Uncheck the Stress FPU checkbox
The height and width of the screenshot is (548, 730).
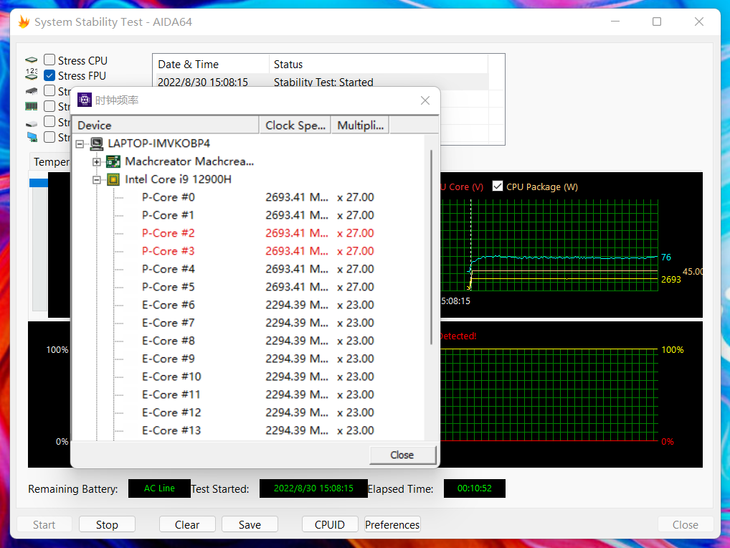click(49, 75)
